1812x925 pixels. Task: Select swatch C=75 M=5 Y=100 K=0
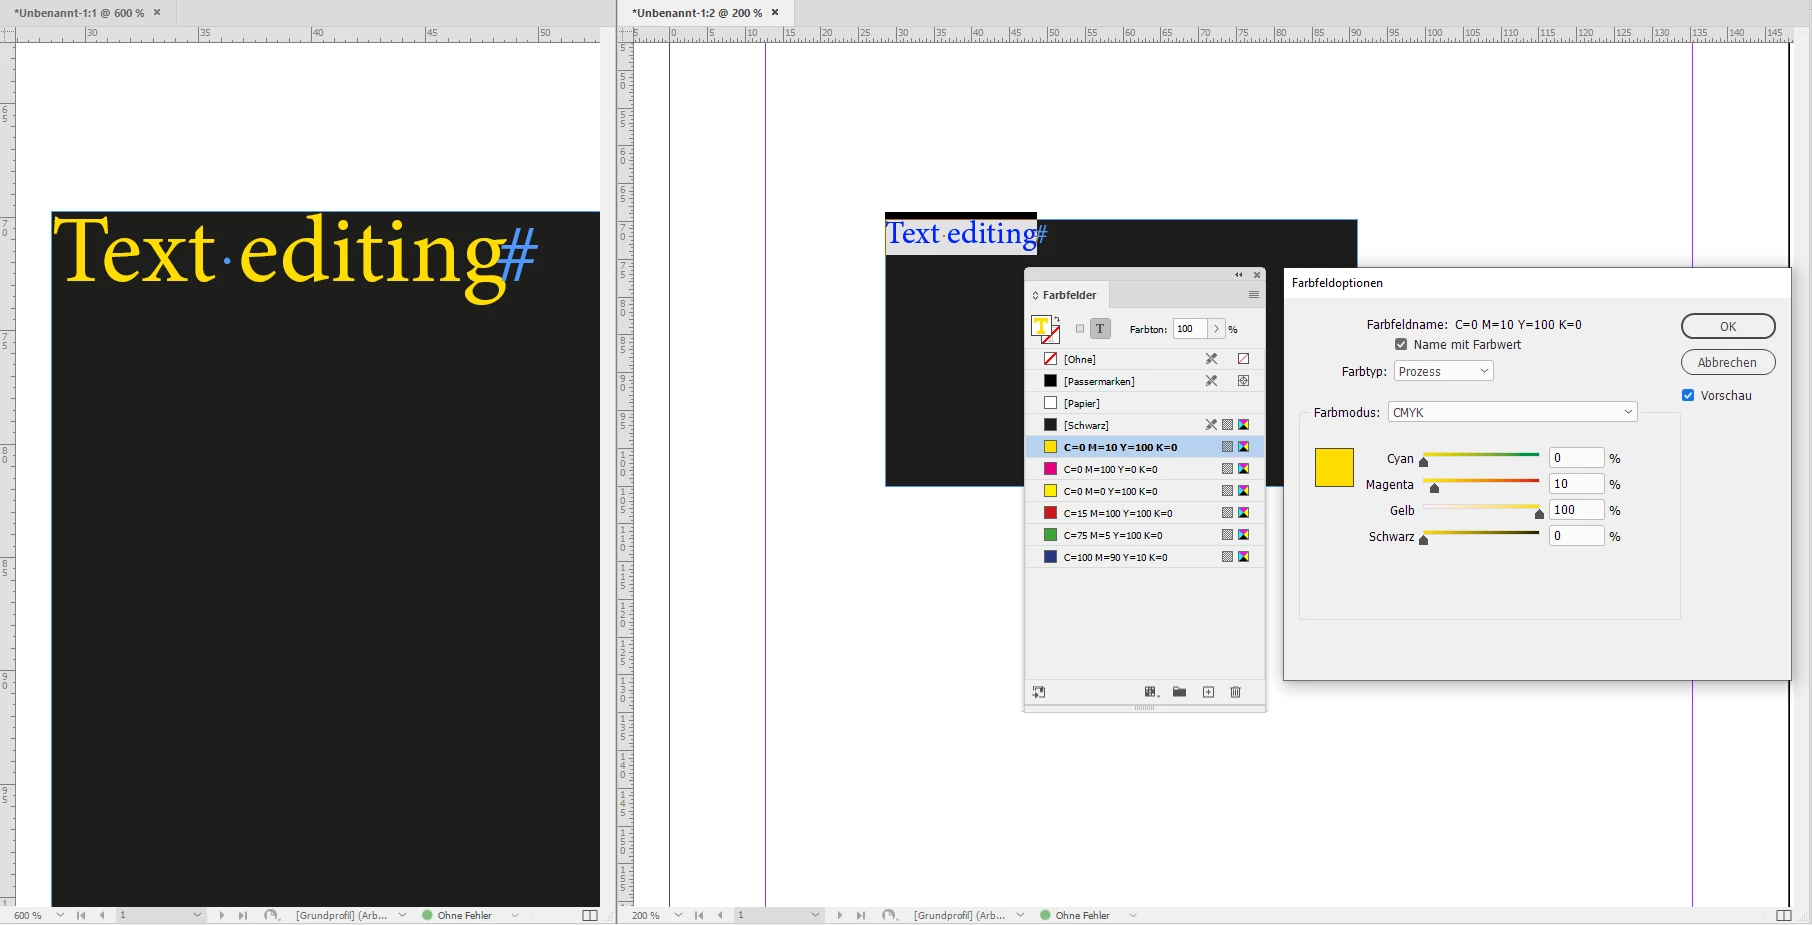[1145, 535]
